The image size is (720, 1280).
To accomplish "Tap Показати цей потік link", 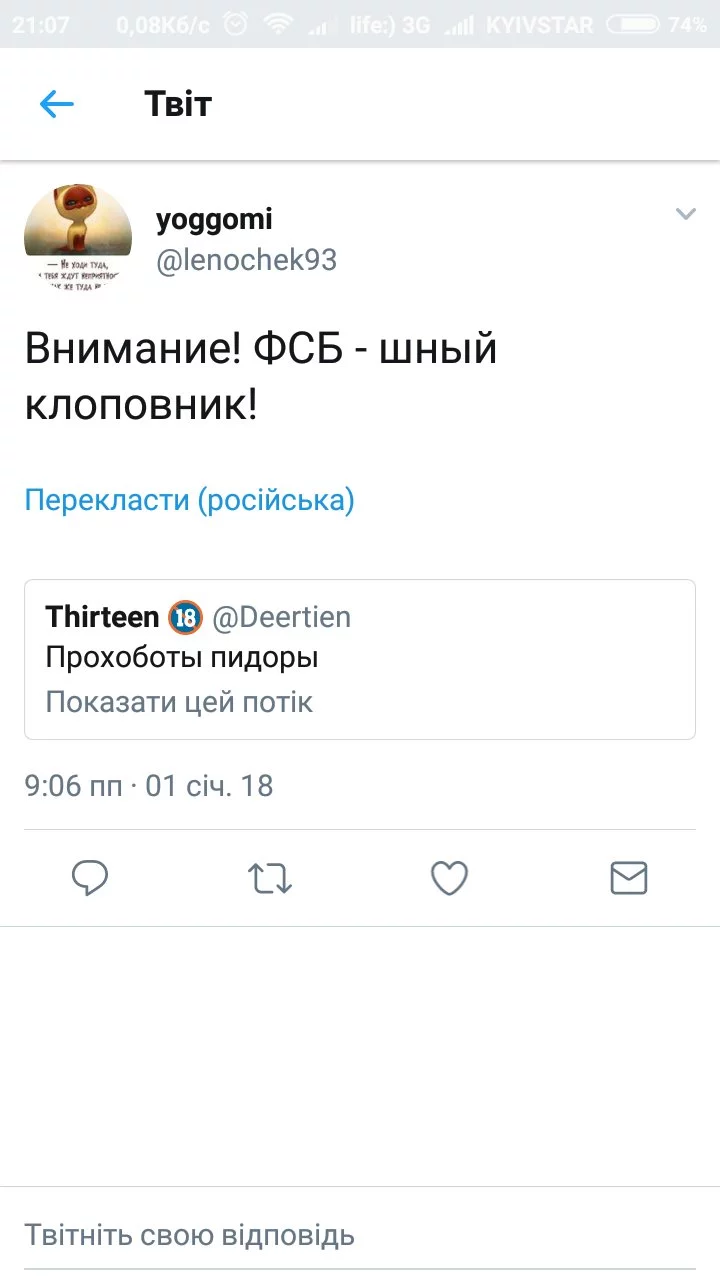I will 179,702.
